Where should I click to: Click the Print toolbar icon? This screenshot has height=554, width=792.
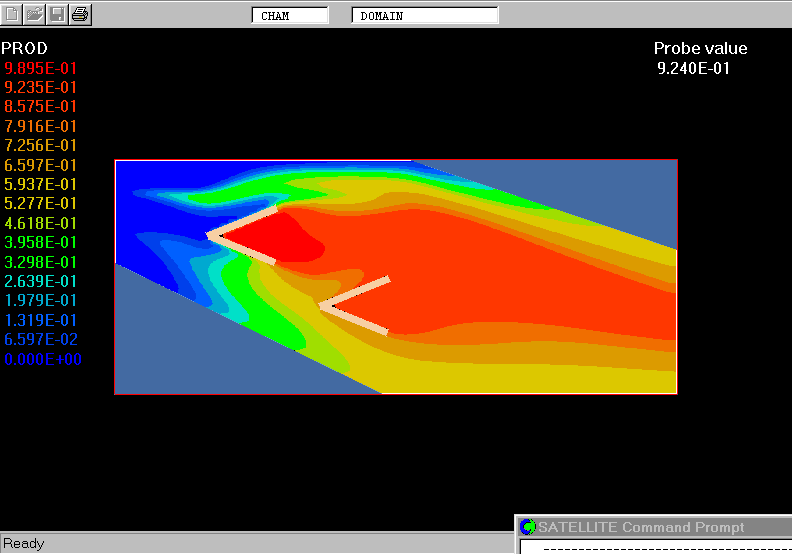click(x=81, y=14)
